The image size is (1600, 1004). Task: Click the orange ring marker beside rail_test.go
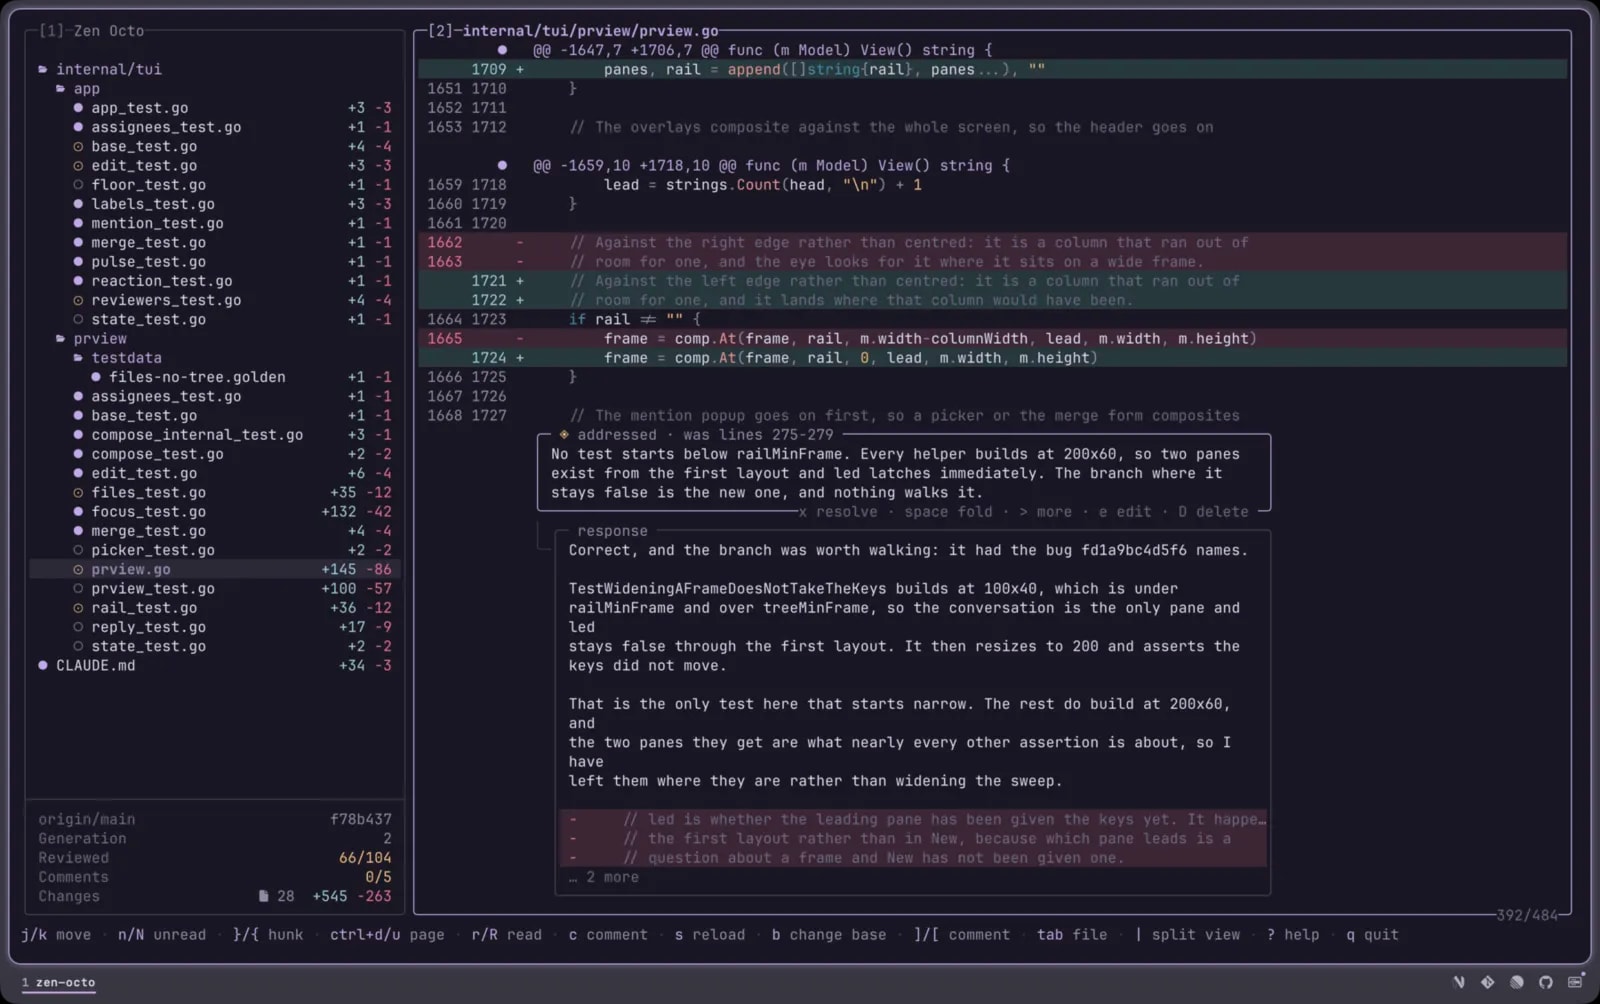(78, 608)
